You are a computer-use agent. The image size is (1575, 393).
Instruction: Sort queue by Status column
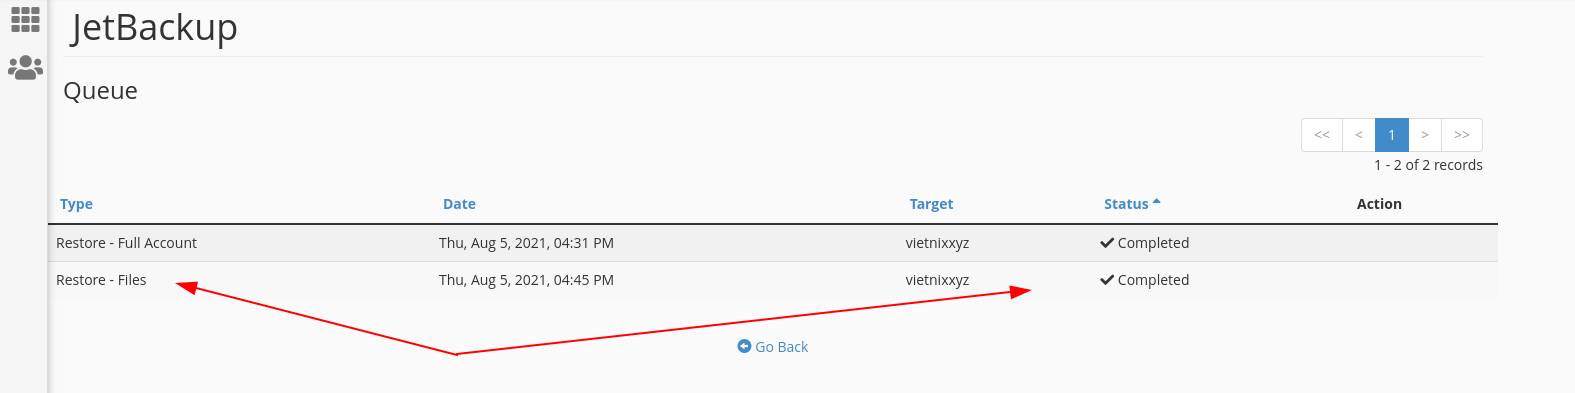[1126, 204]
